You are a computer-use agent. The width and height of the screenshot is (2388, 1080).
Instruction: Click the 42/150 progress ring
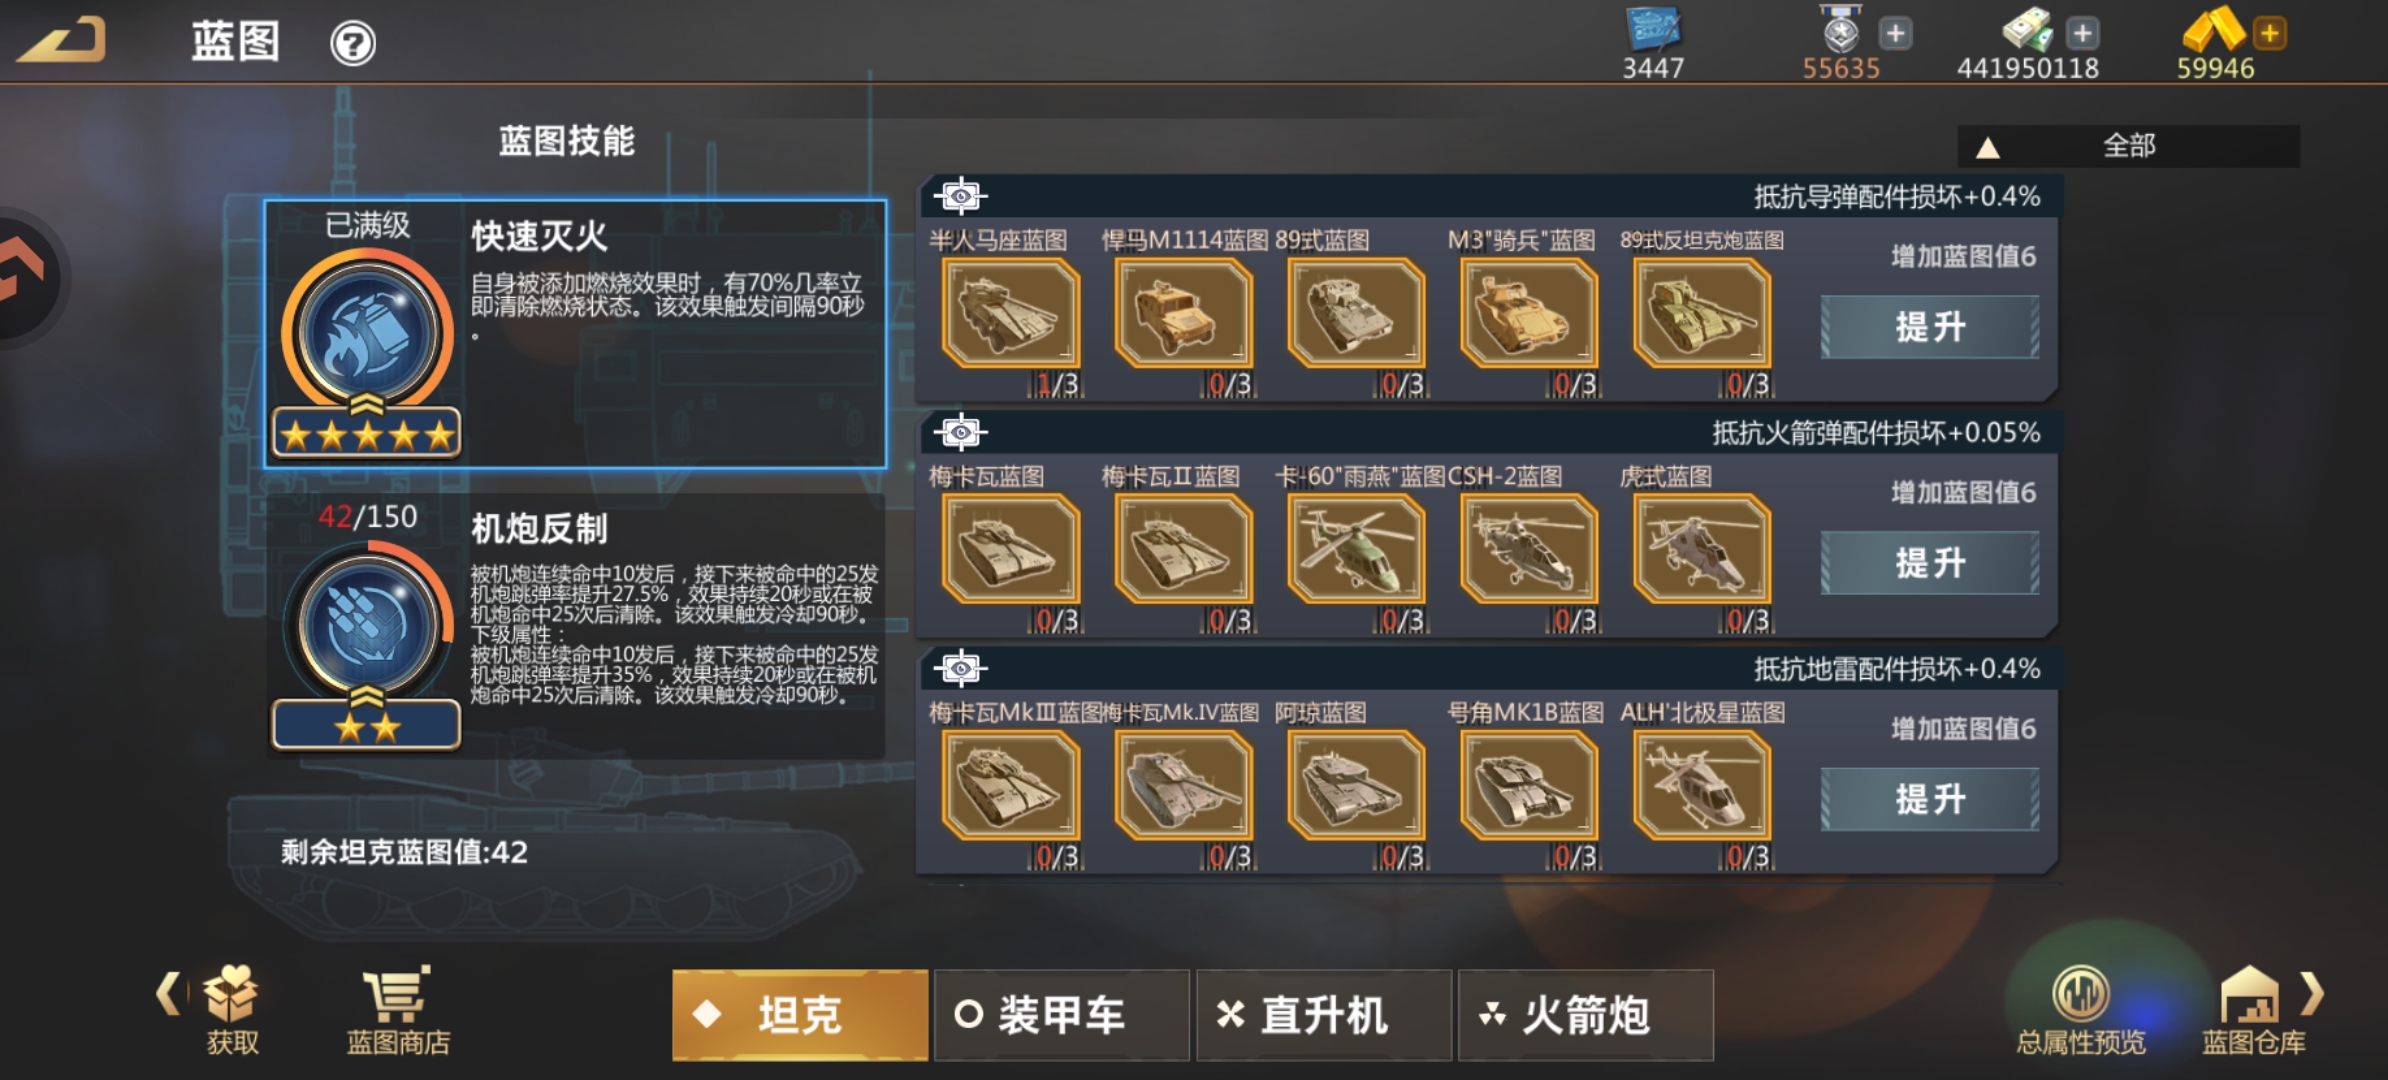coord(367,625)
